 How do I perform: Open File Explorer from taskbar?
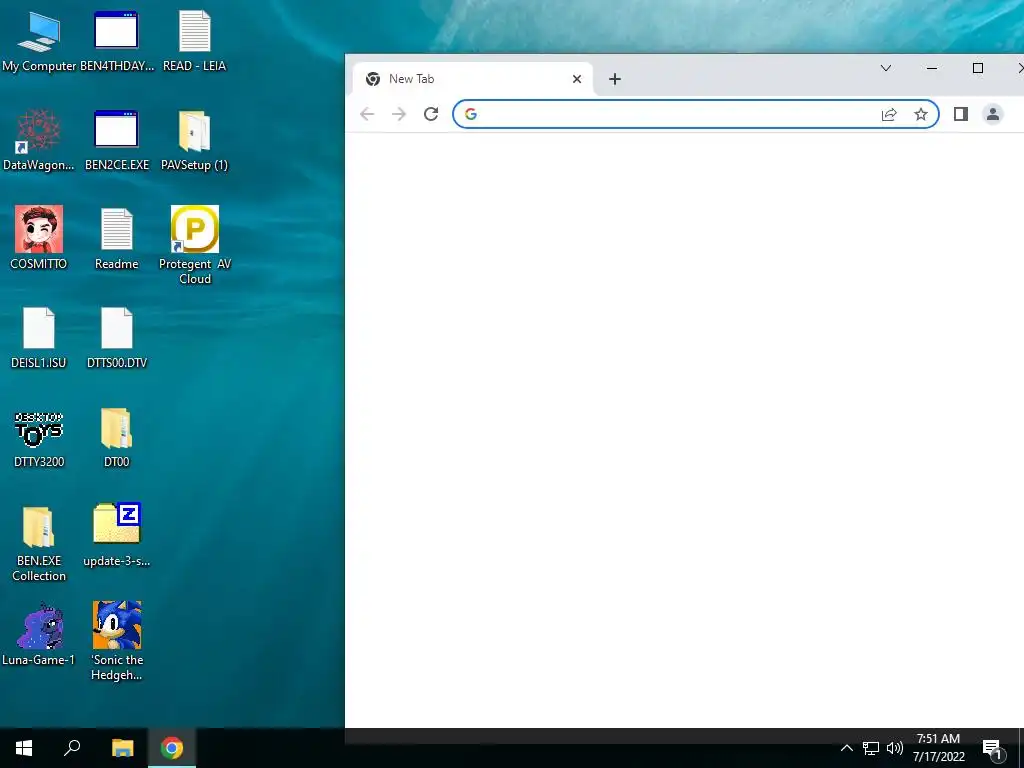coord(122,748)
